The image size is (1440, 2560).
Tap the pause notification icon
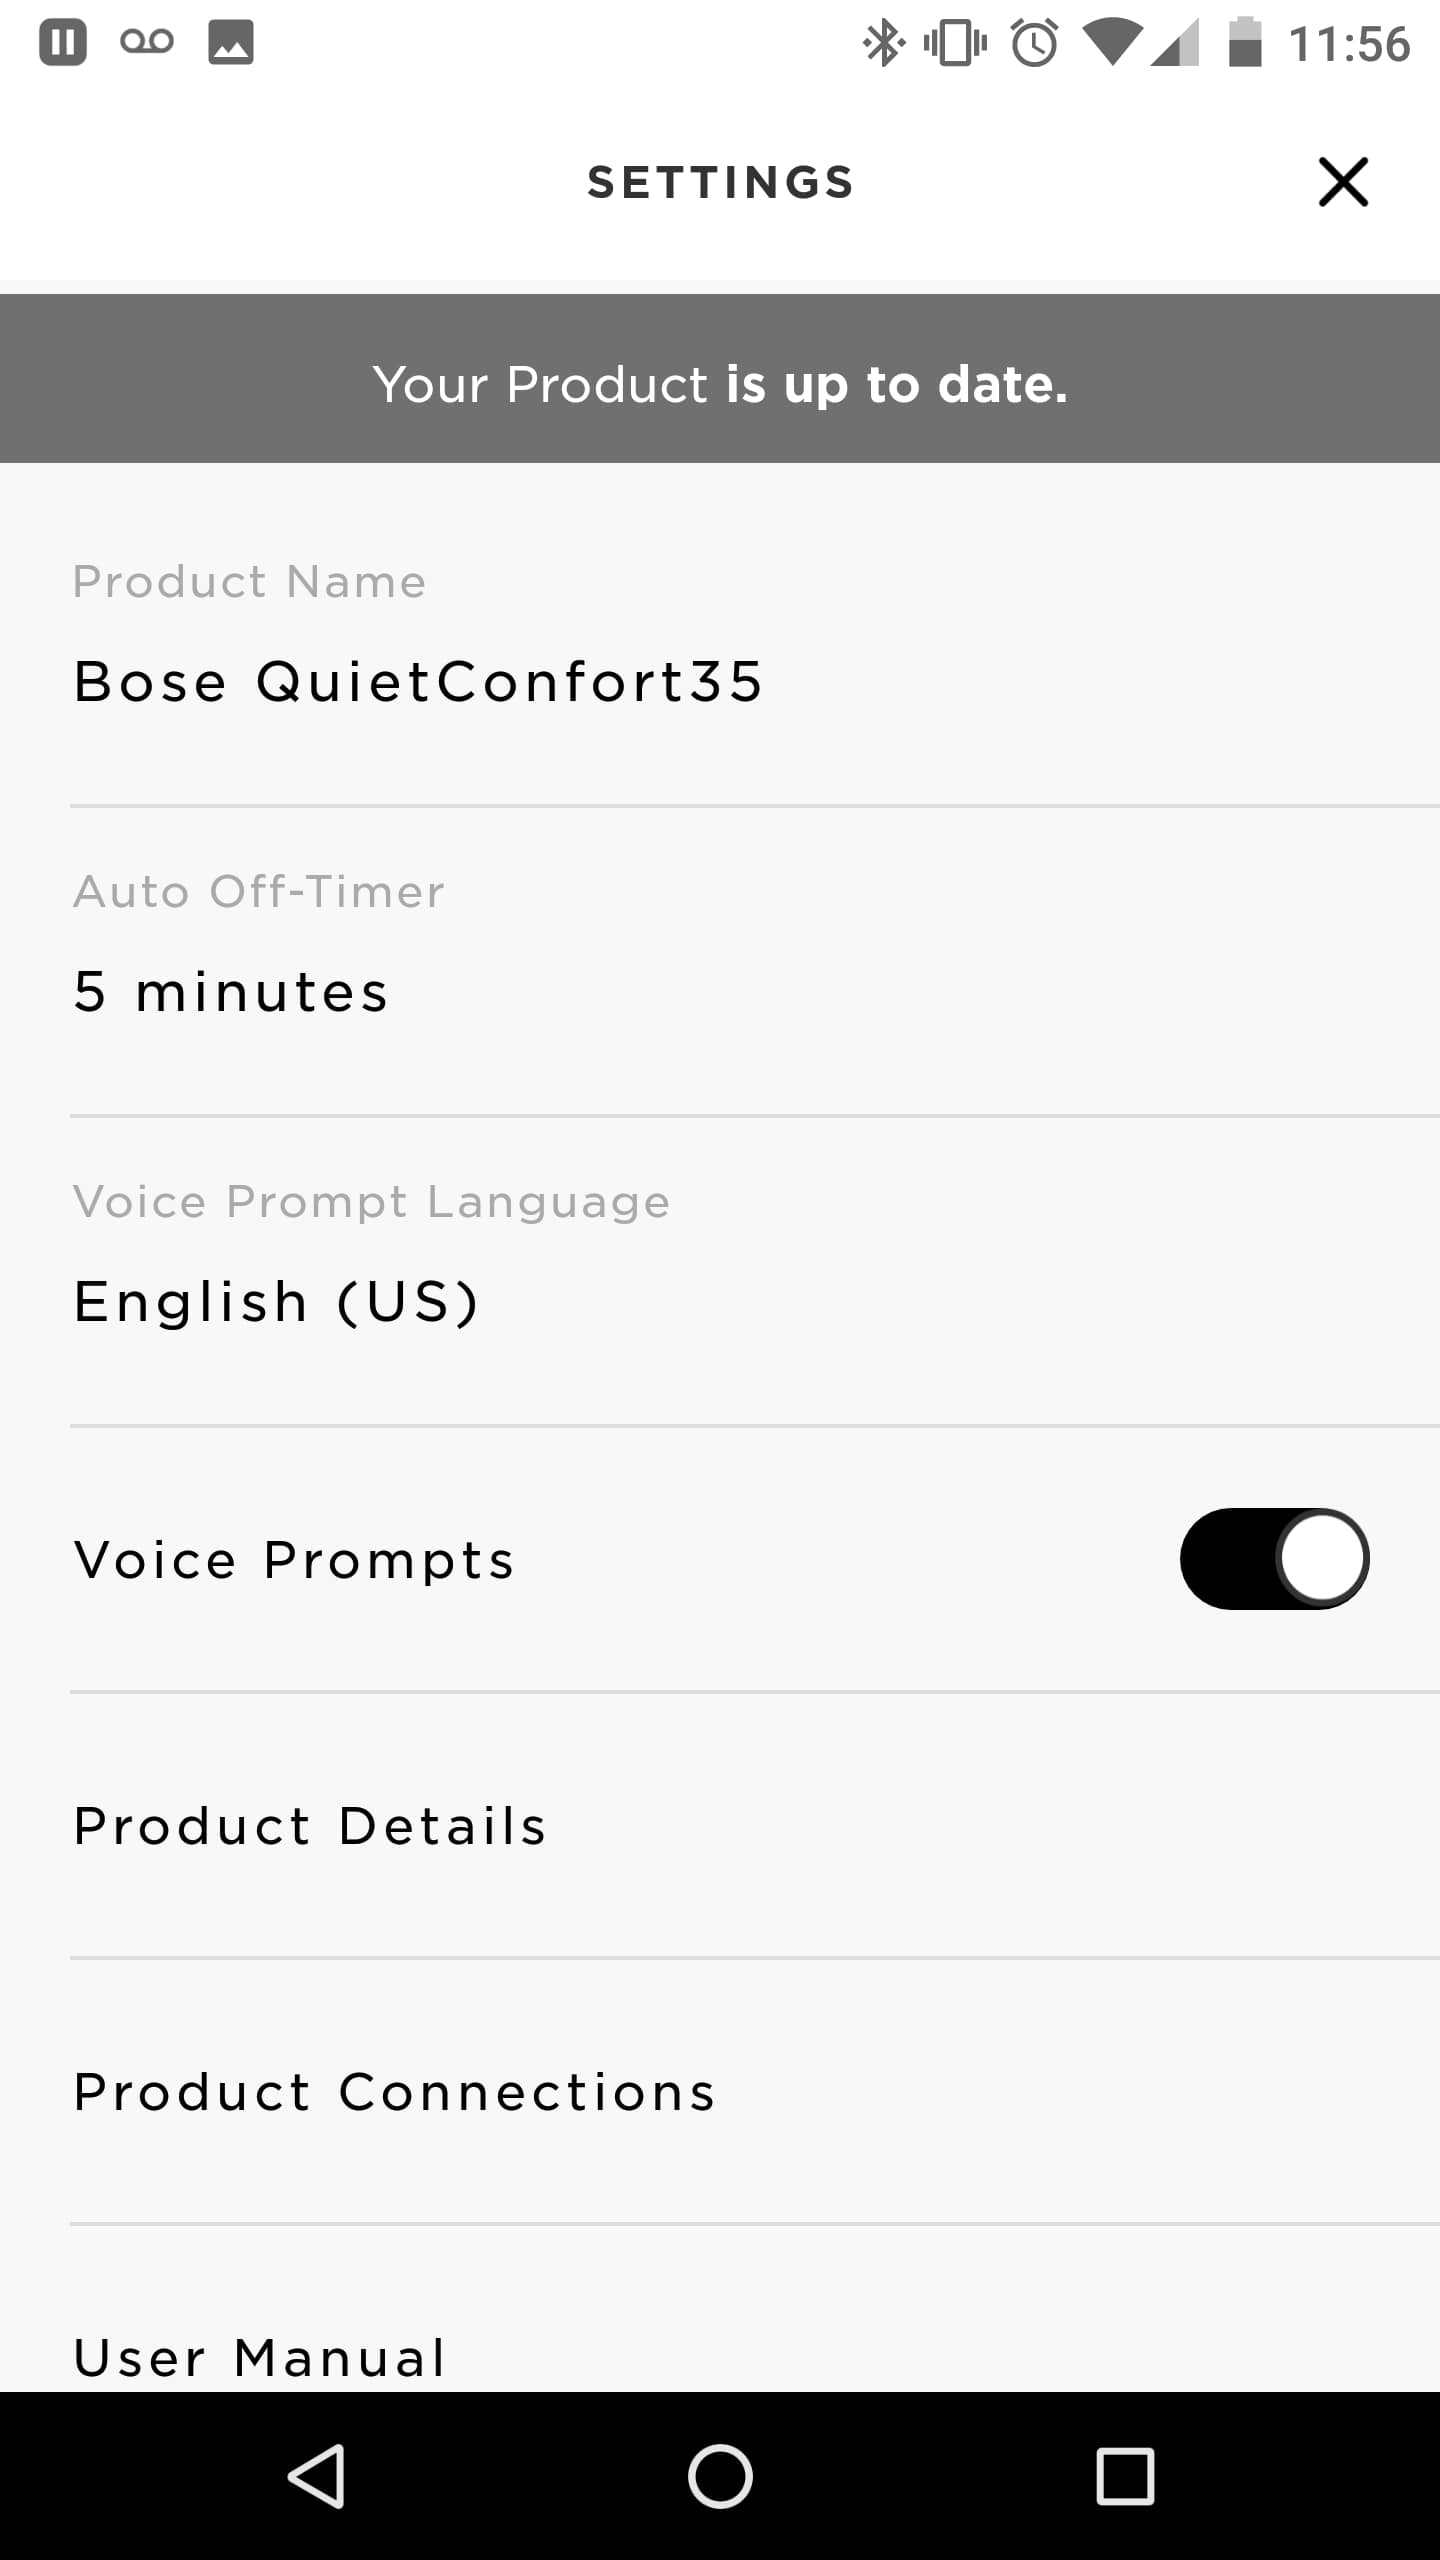[x=62, y=43]
